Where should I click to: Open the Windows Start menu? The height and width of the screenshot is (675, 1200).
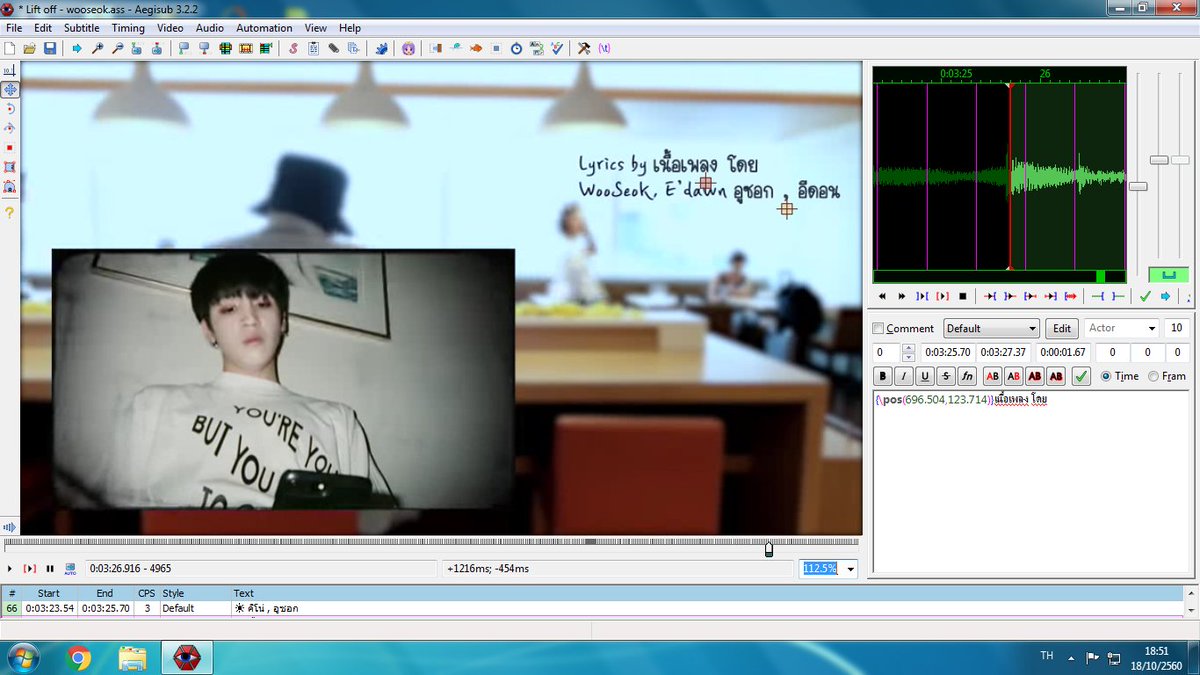point(22,658)
